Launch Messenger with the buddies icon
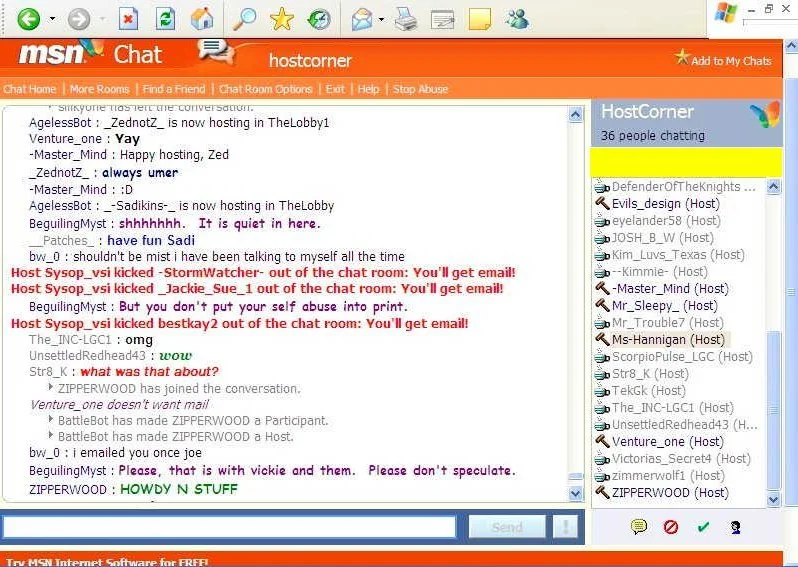Image resolution: width=798 pixels, height=567 pixels. [x=517, y=19]
